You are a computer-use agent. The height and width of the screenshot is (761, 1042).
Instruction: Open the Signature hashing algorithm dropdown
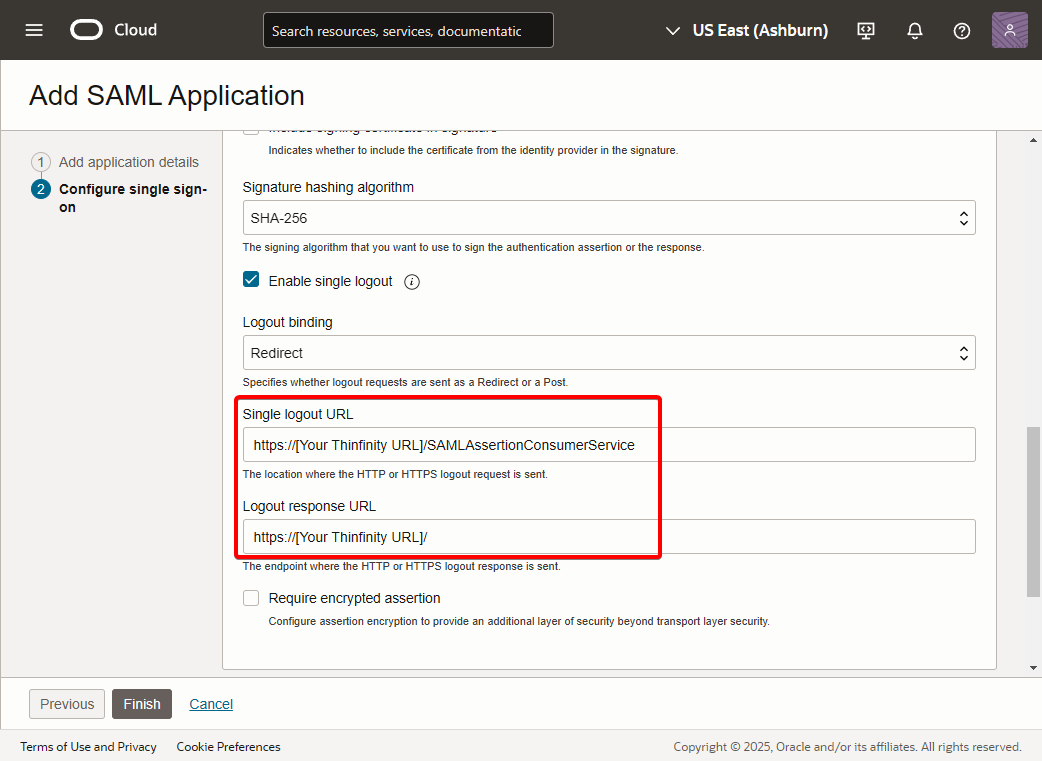(609, 218)
